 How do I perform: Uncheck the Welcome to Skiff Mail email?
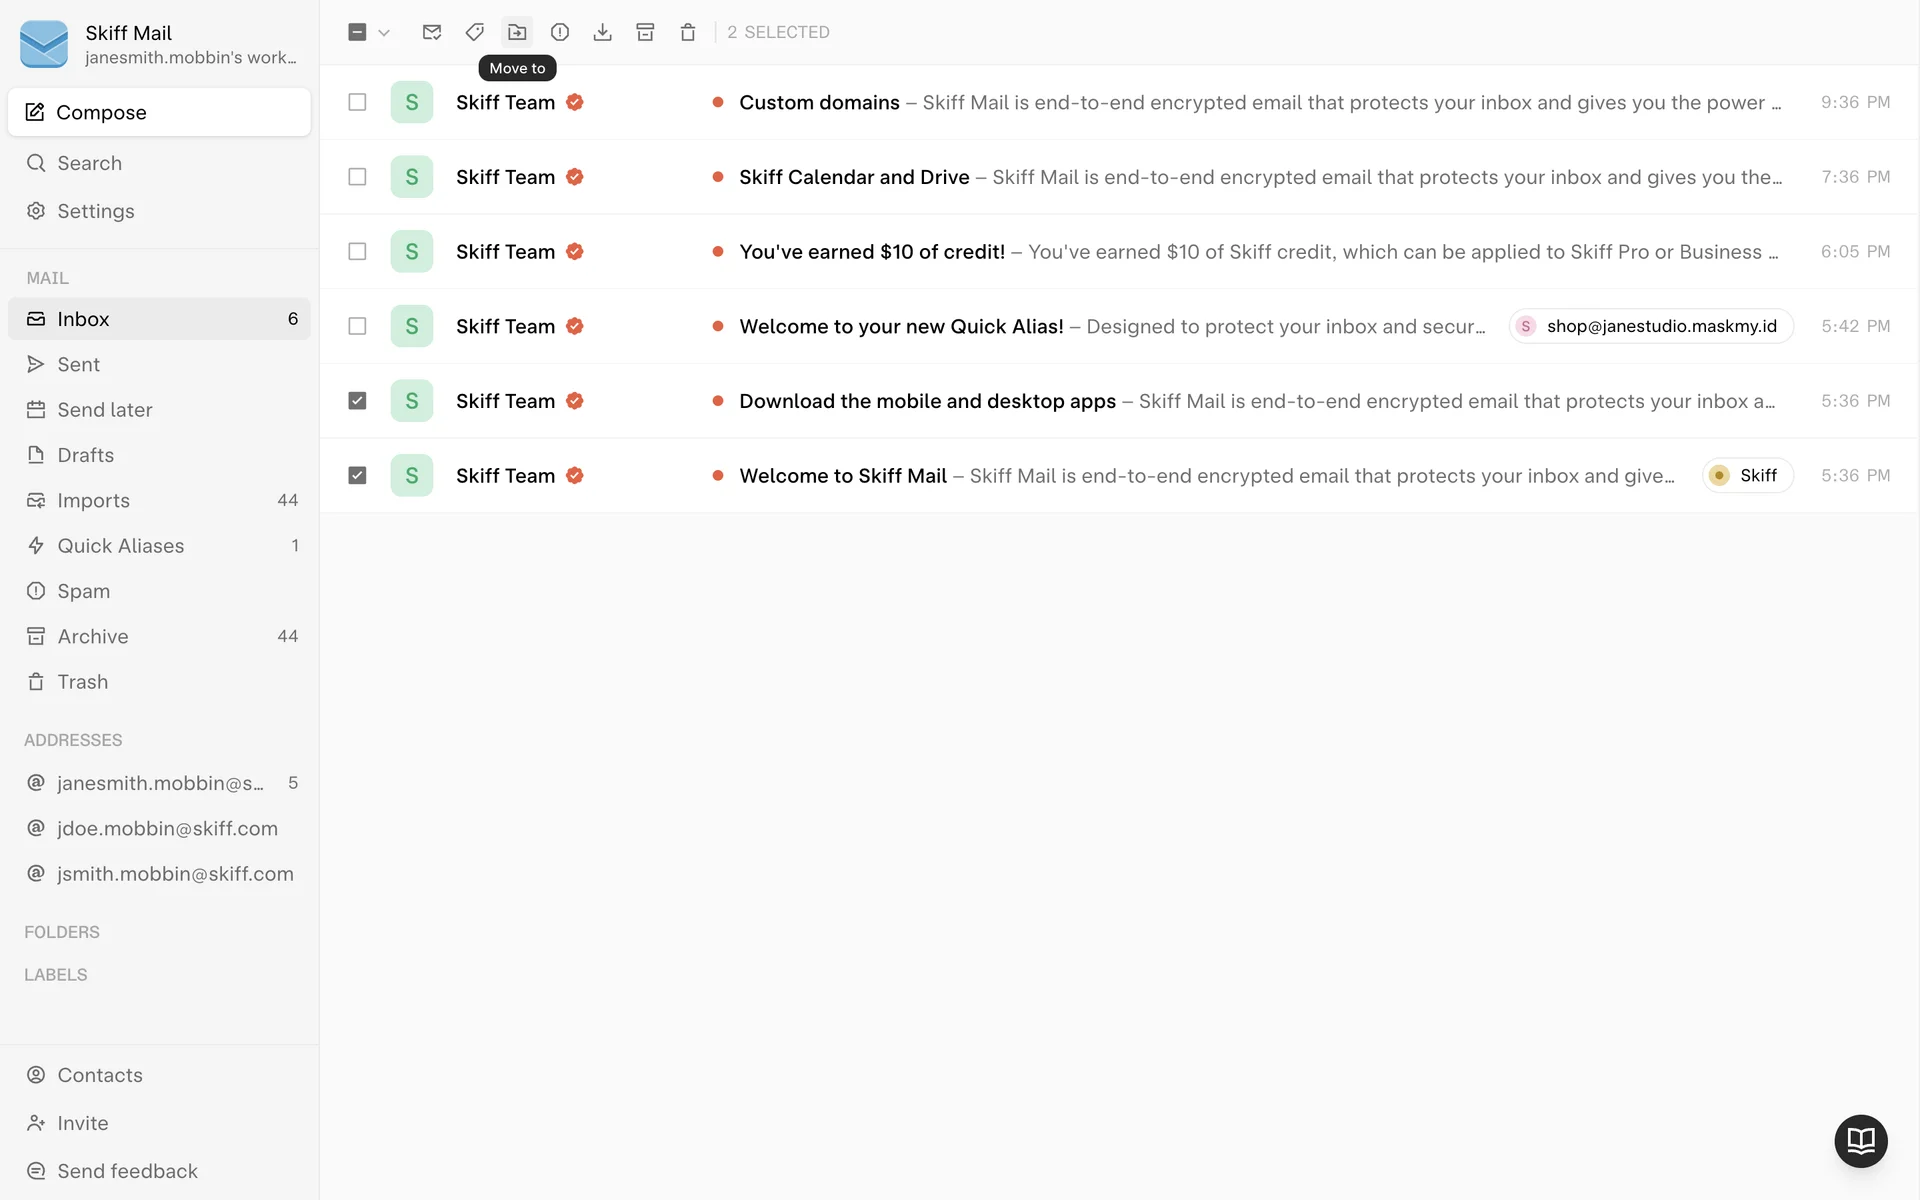pyautogui.click(x=357, y=475)
